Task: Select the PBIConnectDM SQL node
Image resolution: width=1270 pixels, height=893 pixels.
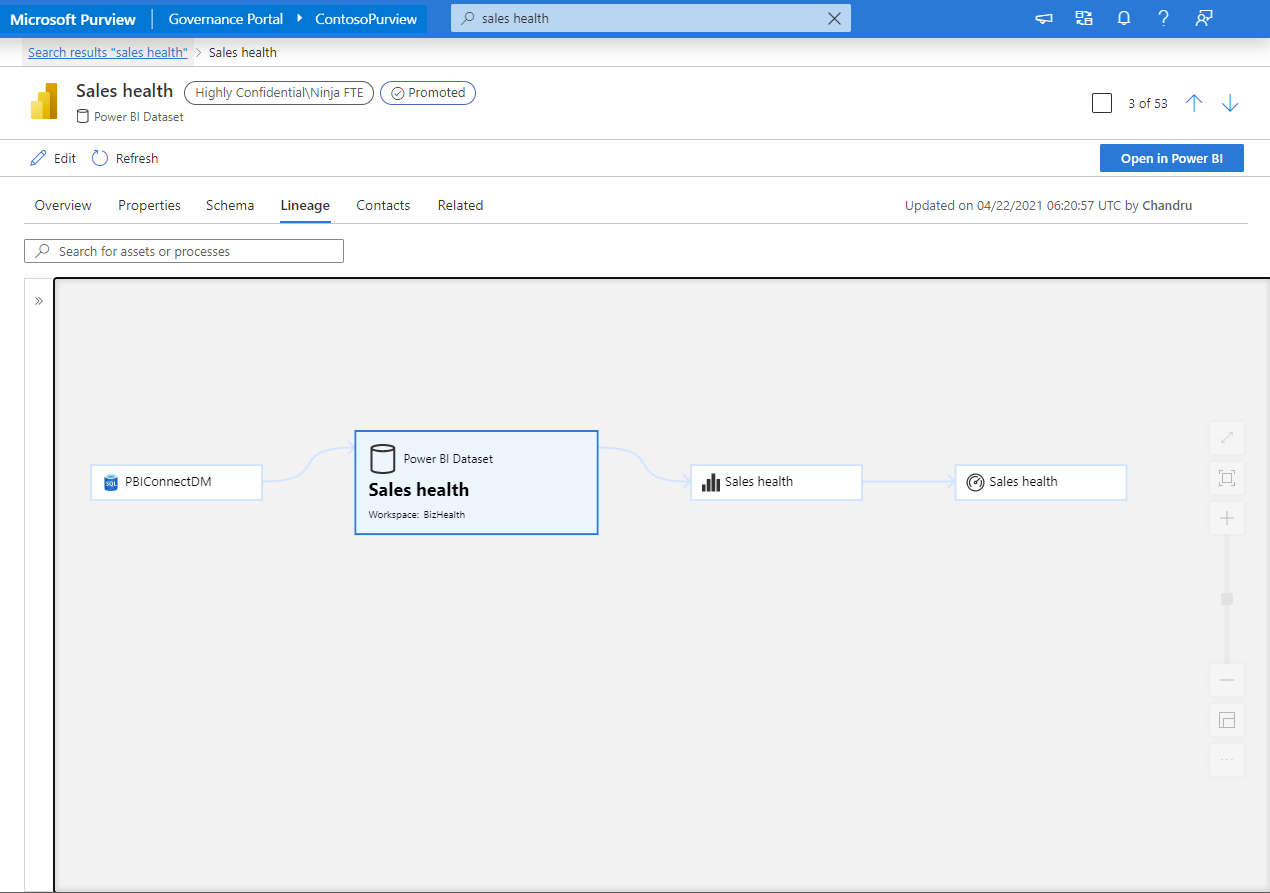Action: (x=176, y=482)
